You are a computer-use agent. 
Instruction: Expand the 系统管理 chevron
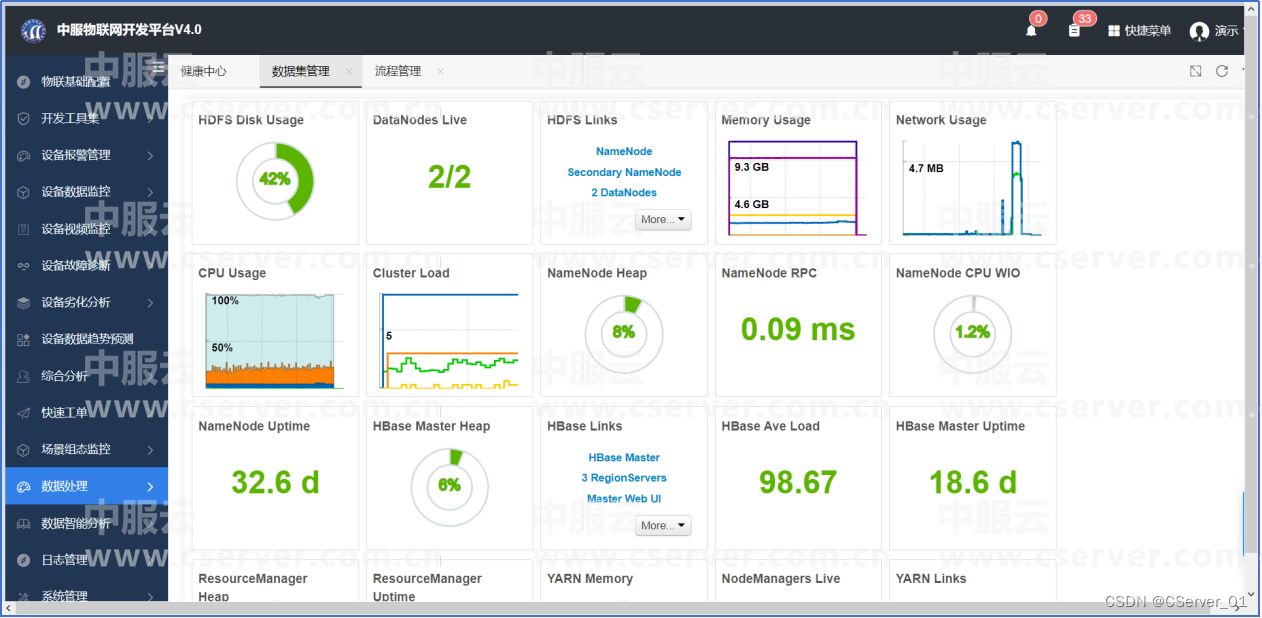click(x=150, y=596)
